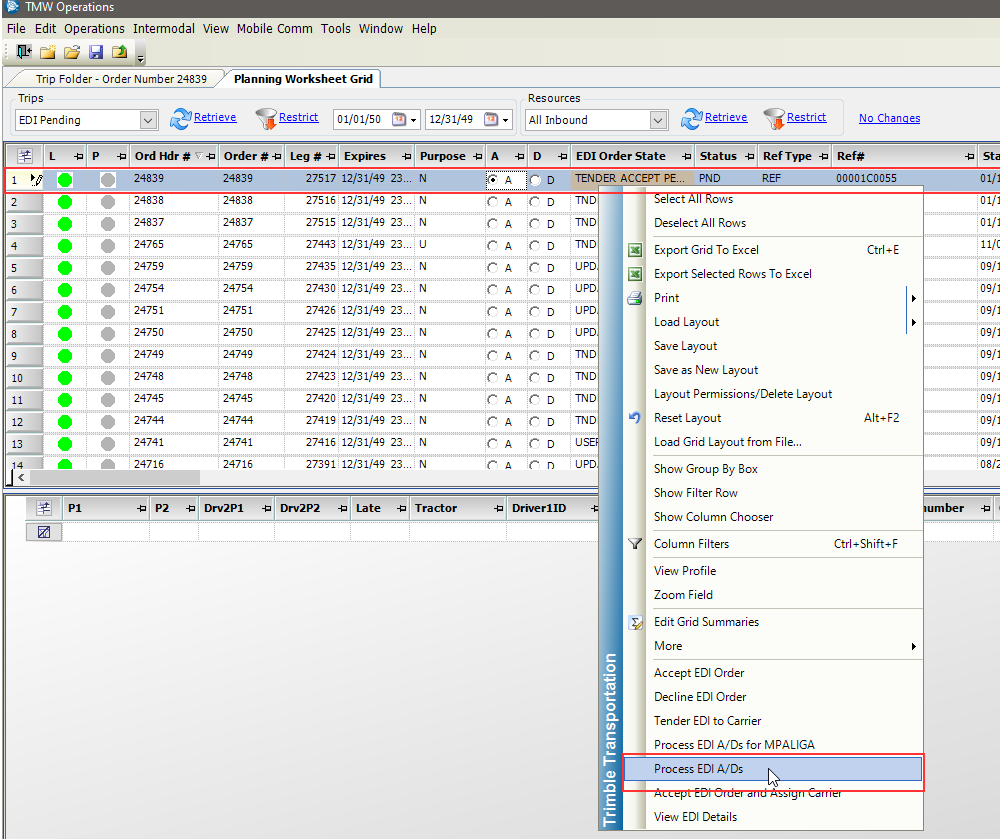Screen dimensions: 1004x839
Task: Open calendar picker for 01/01/50 date
Action: coord(400,120)
